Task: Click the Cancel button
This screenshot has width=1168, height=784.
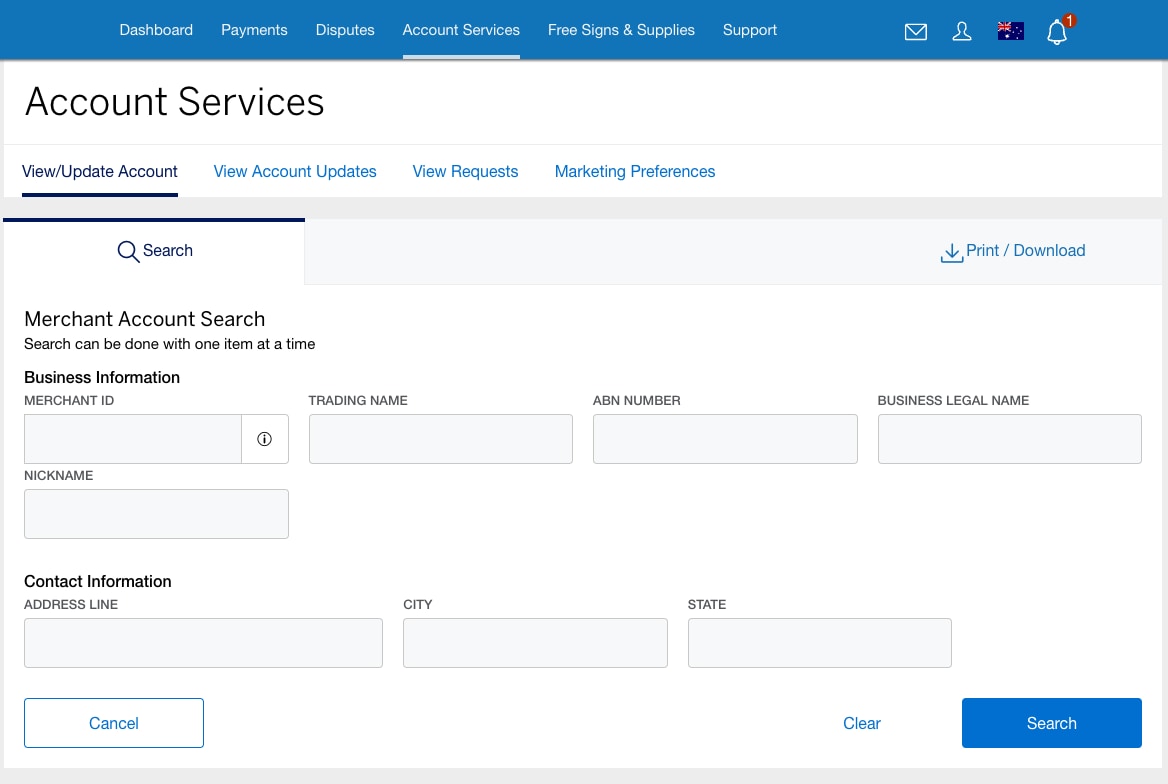Action: tap(114, 723)
